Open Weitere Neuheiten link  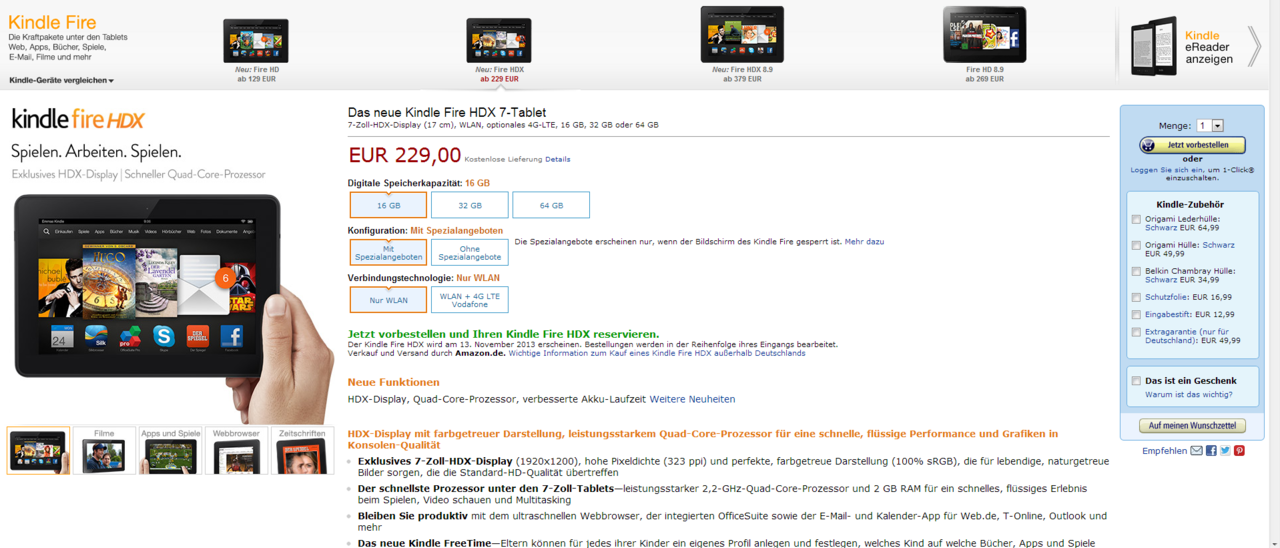tap(692, 399)
